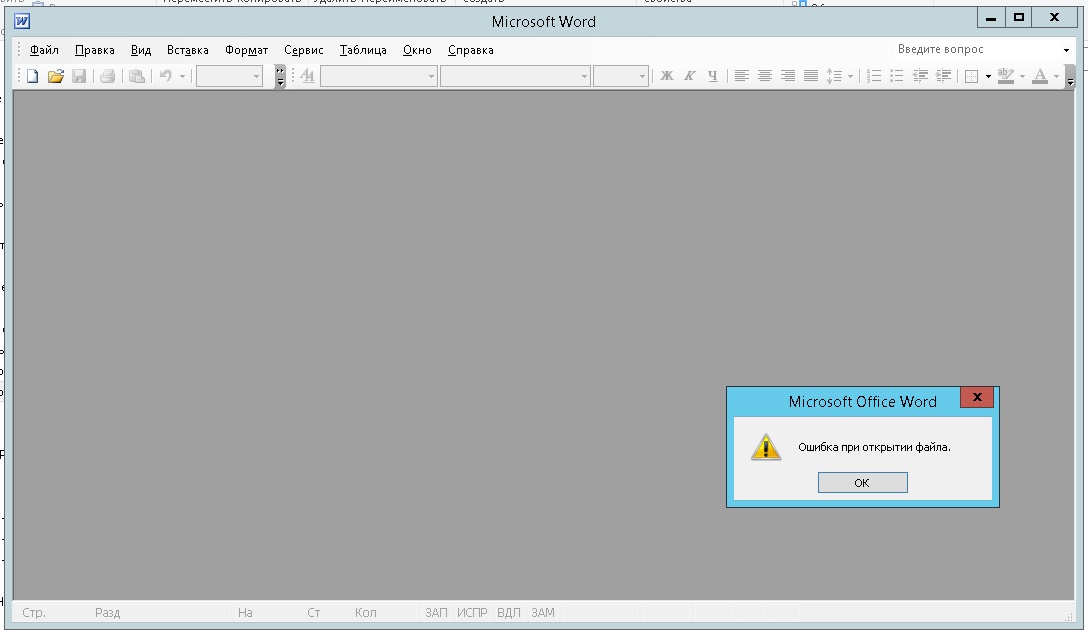The height and width of the screenshot is (630, 1088).
Task: Click the warning icon in error dialog
Action: point(766,448)
